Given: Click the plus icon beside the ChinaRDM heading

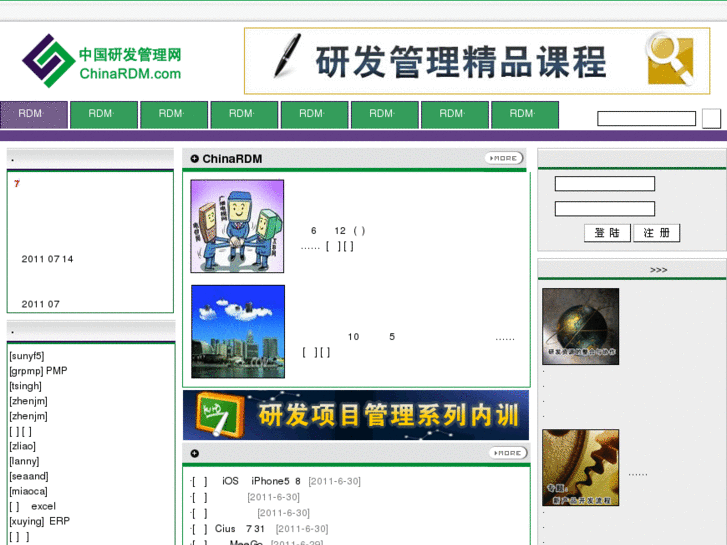Looking at the screenshot, I should [x=195, y=159].
